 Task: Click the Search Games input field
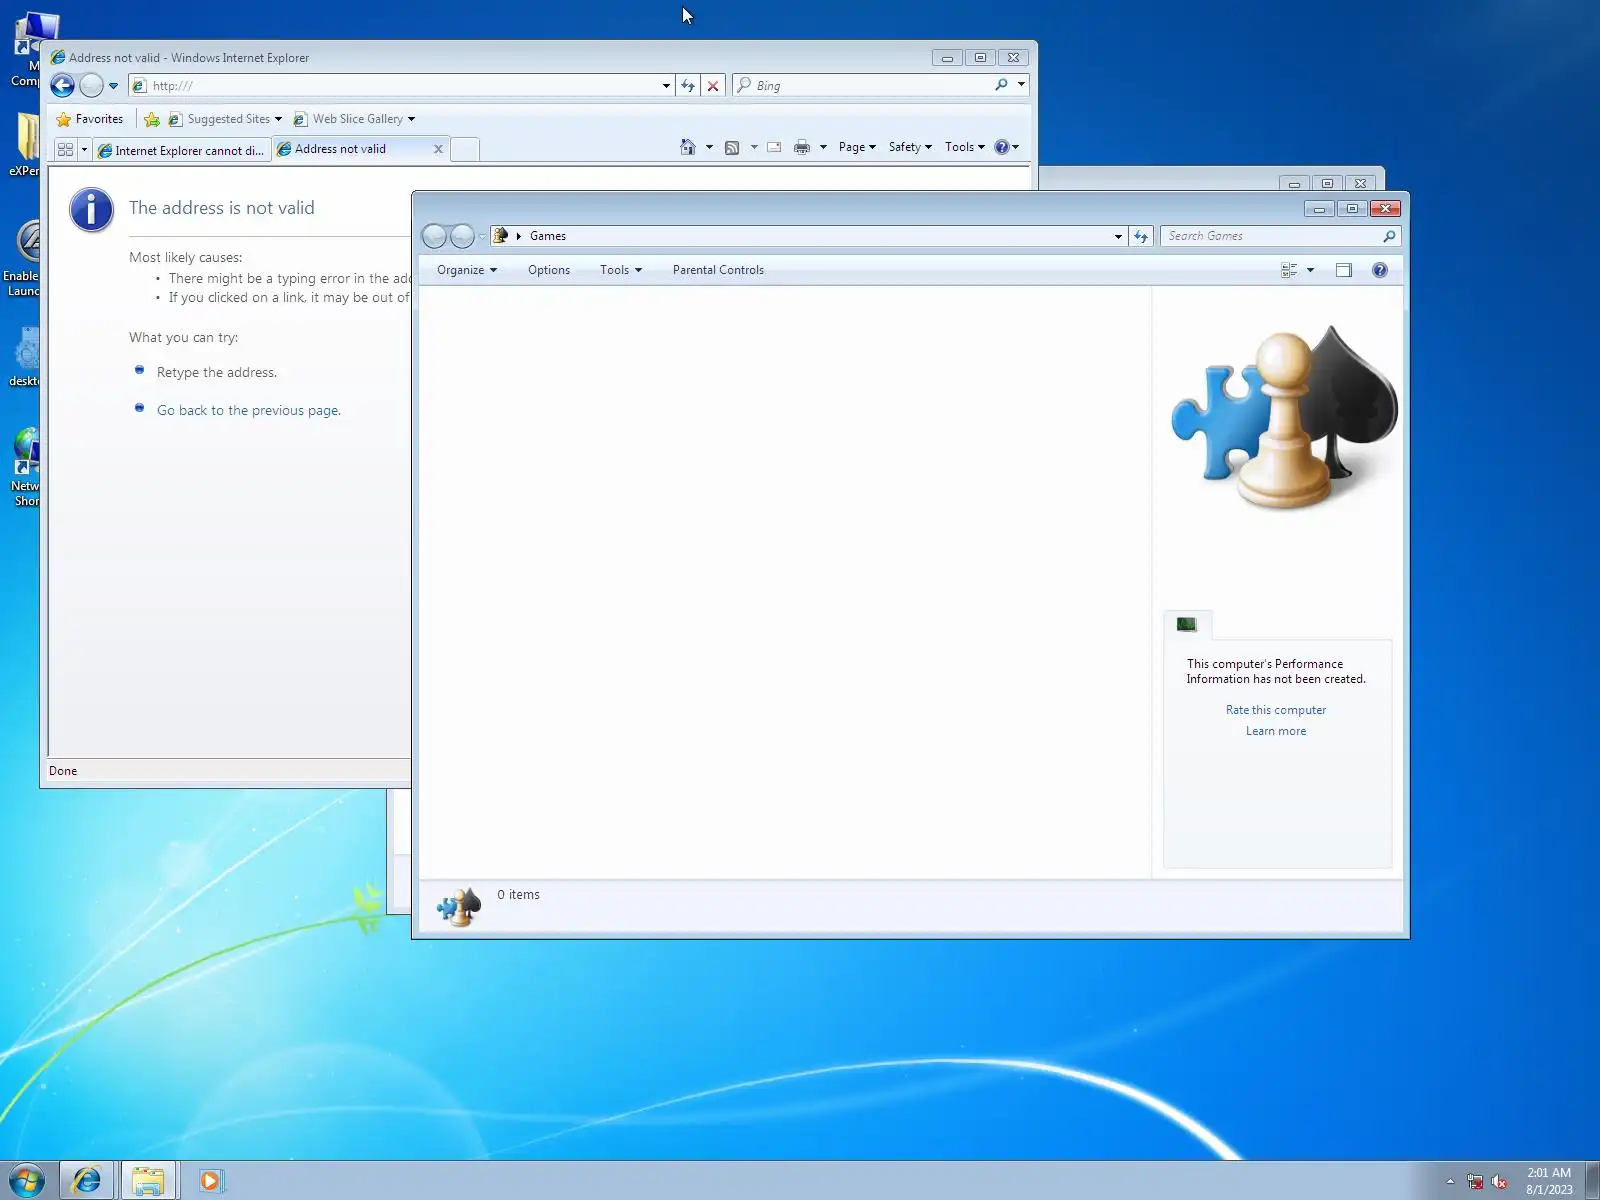click(x=1270, y=236)
